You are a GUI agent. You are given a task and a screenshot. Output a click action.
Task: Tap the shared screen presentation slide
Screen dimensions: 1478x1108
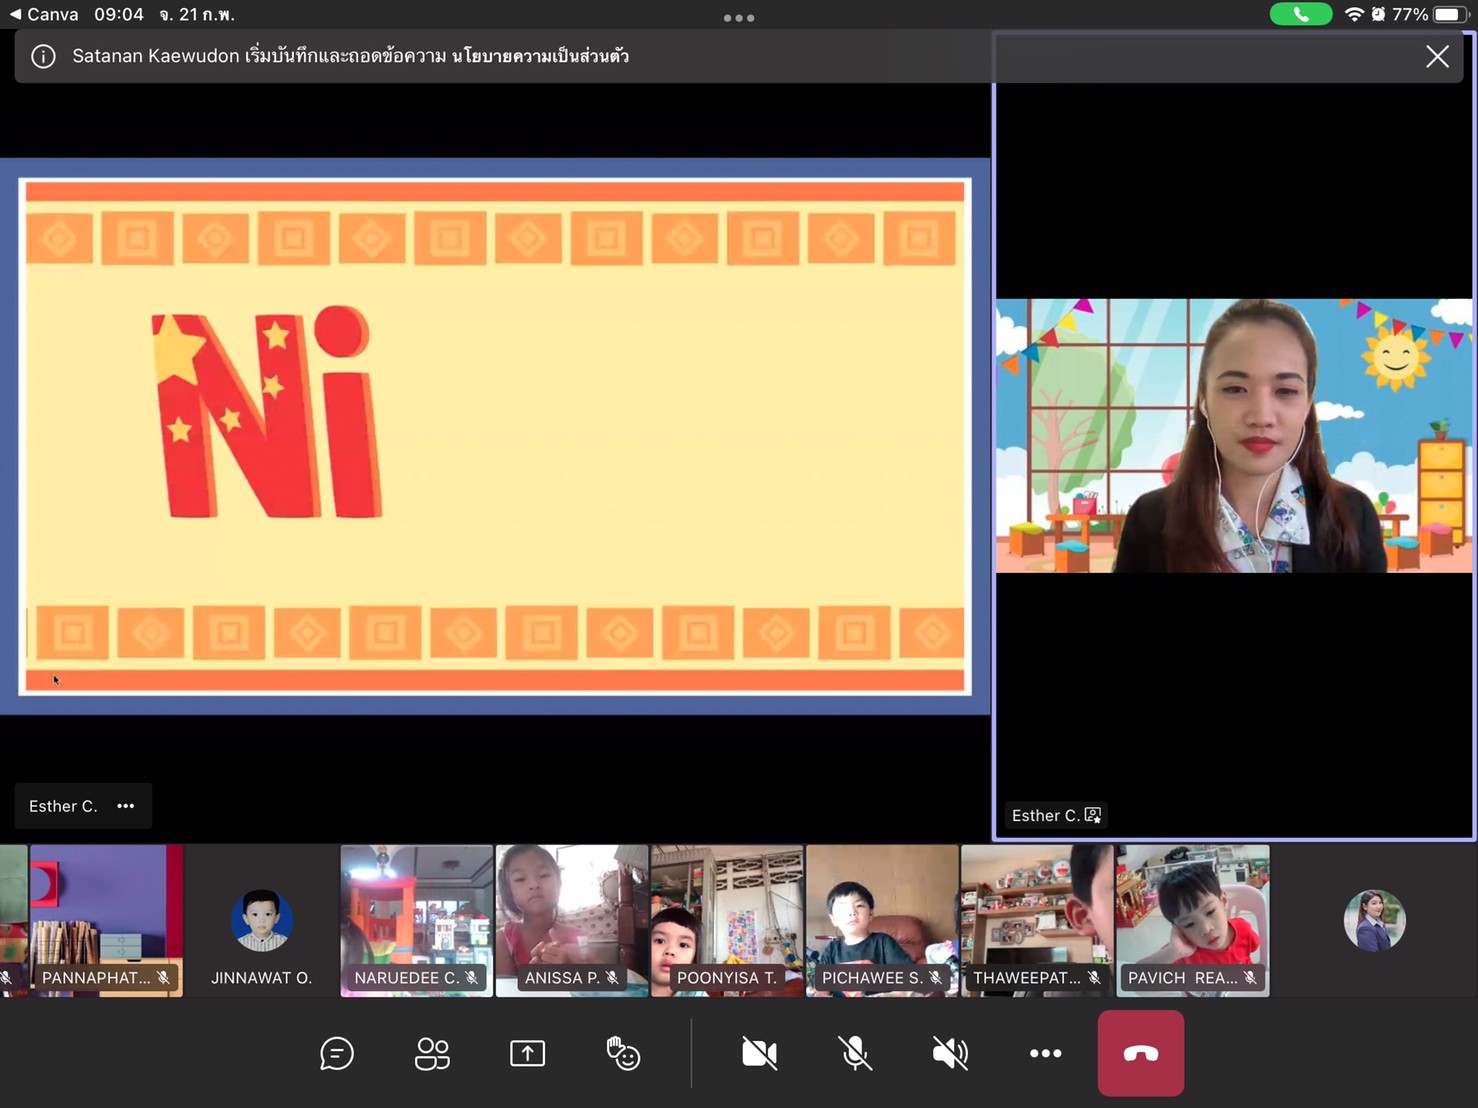[495, 436]
